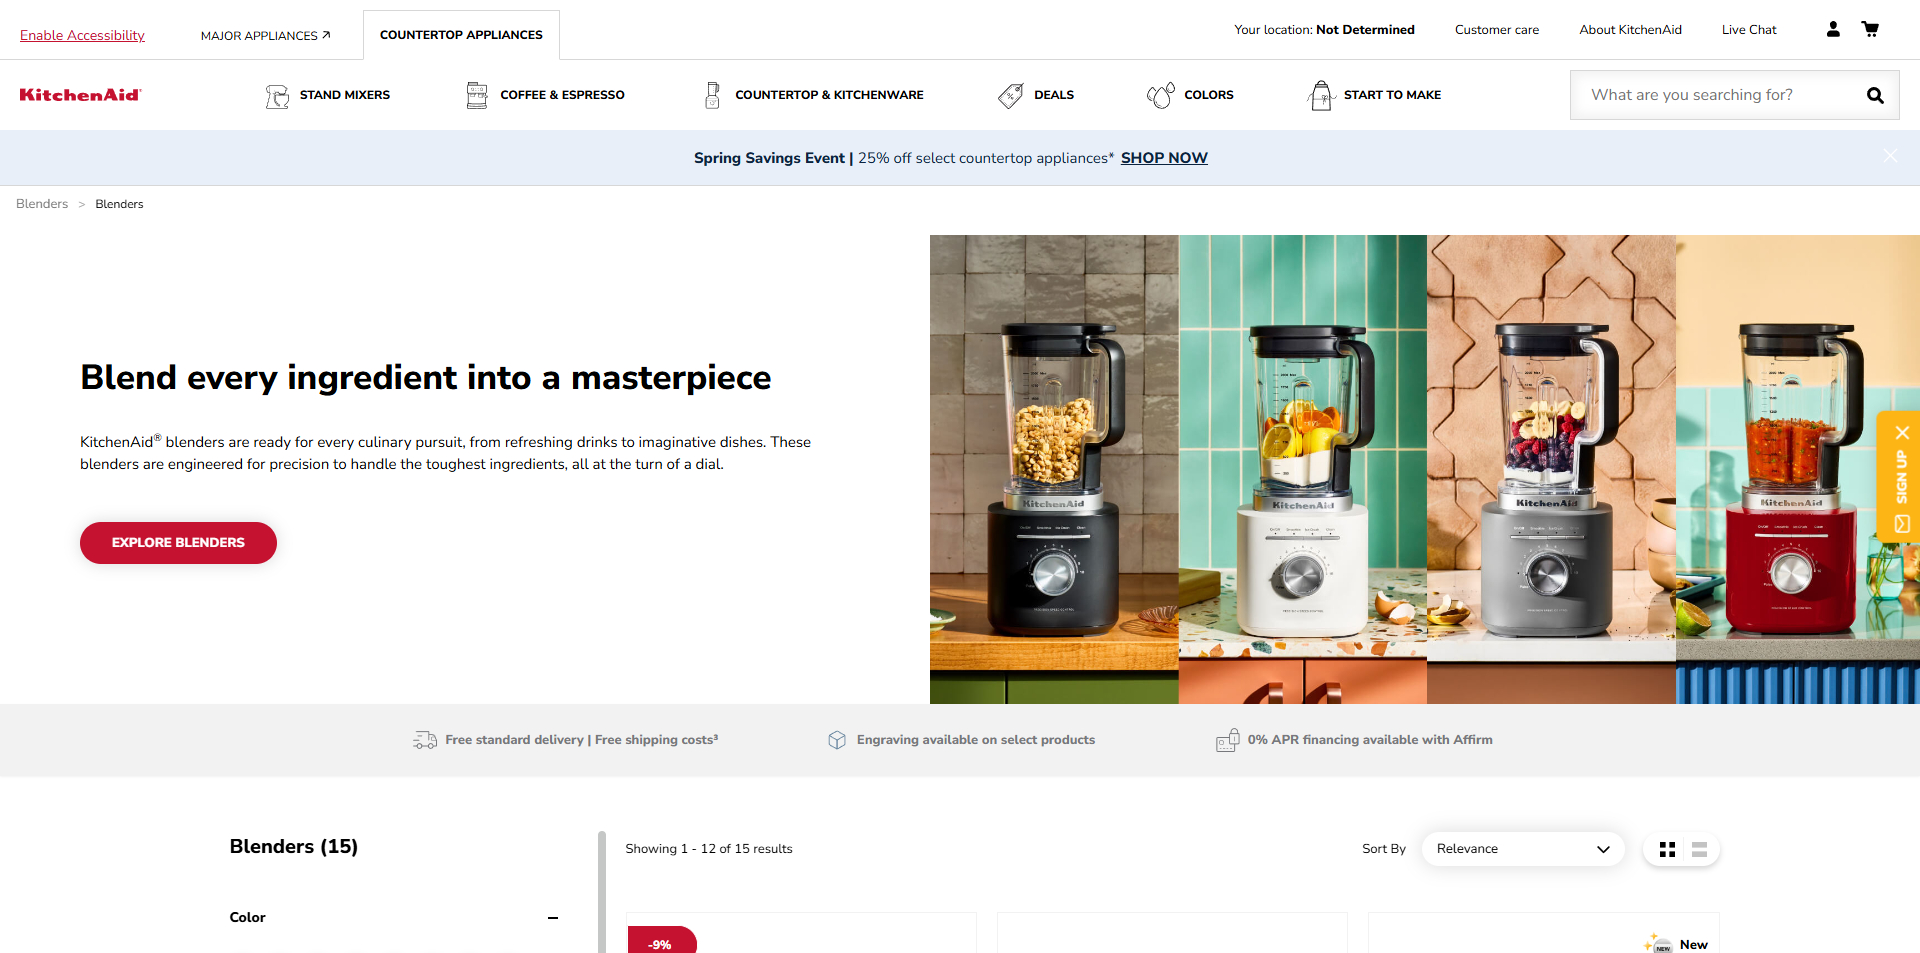Click Showing 1 - 12 of 15 results
The width and height of the screenshot is (1920, 953).
709,849
